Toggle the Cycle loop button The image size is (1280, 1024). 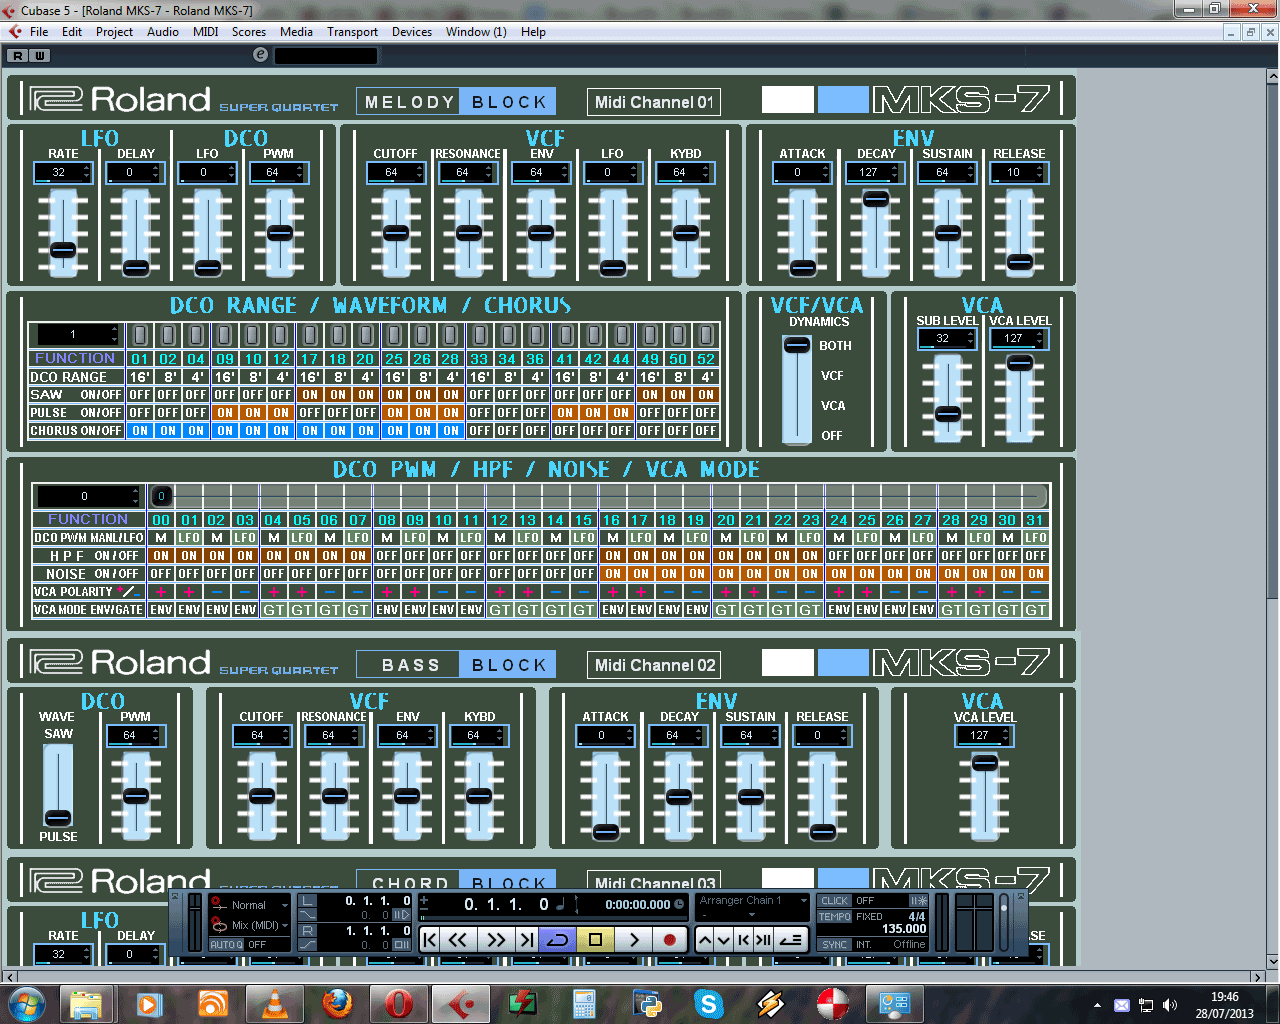pyautogui.click(x=558, y=939)
